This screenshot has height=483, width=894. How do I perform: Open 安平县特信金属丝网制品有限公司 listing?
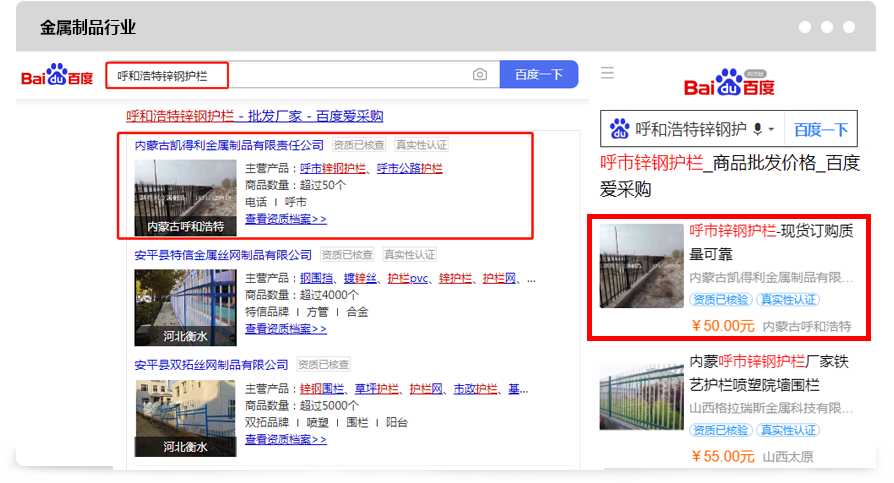coord(223,255)
